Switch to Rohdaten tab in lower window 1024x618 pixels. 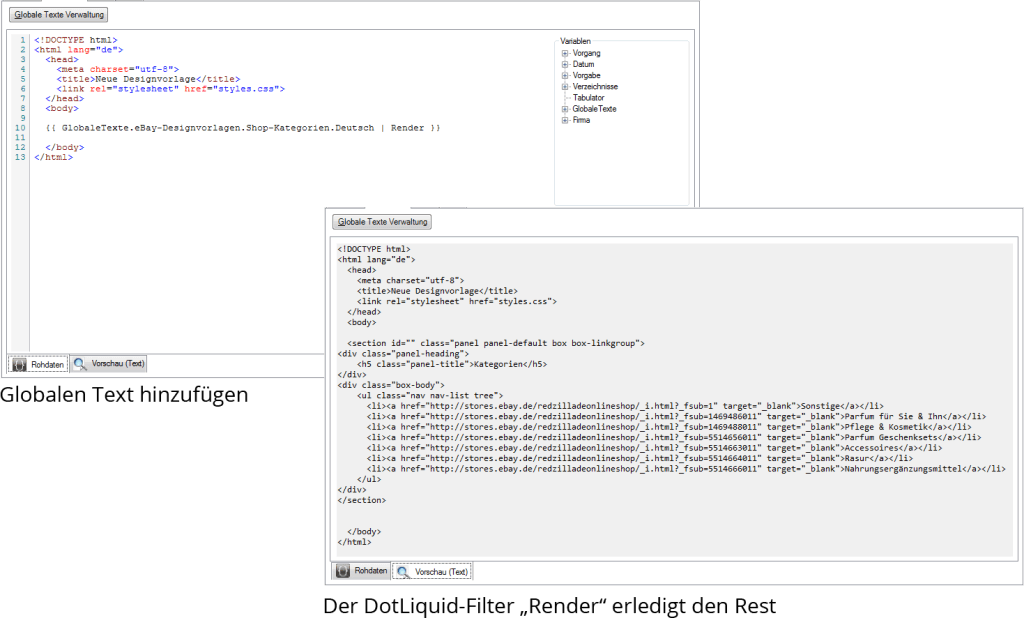(360, 570)
